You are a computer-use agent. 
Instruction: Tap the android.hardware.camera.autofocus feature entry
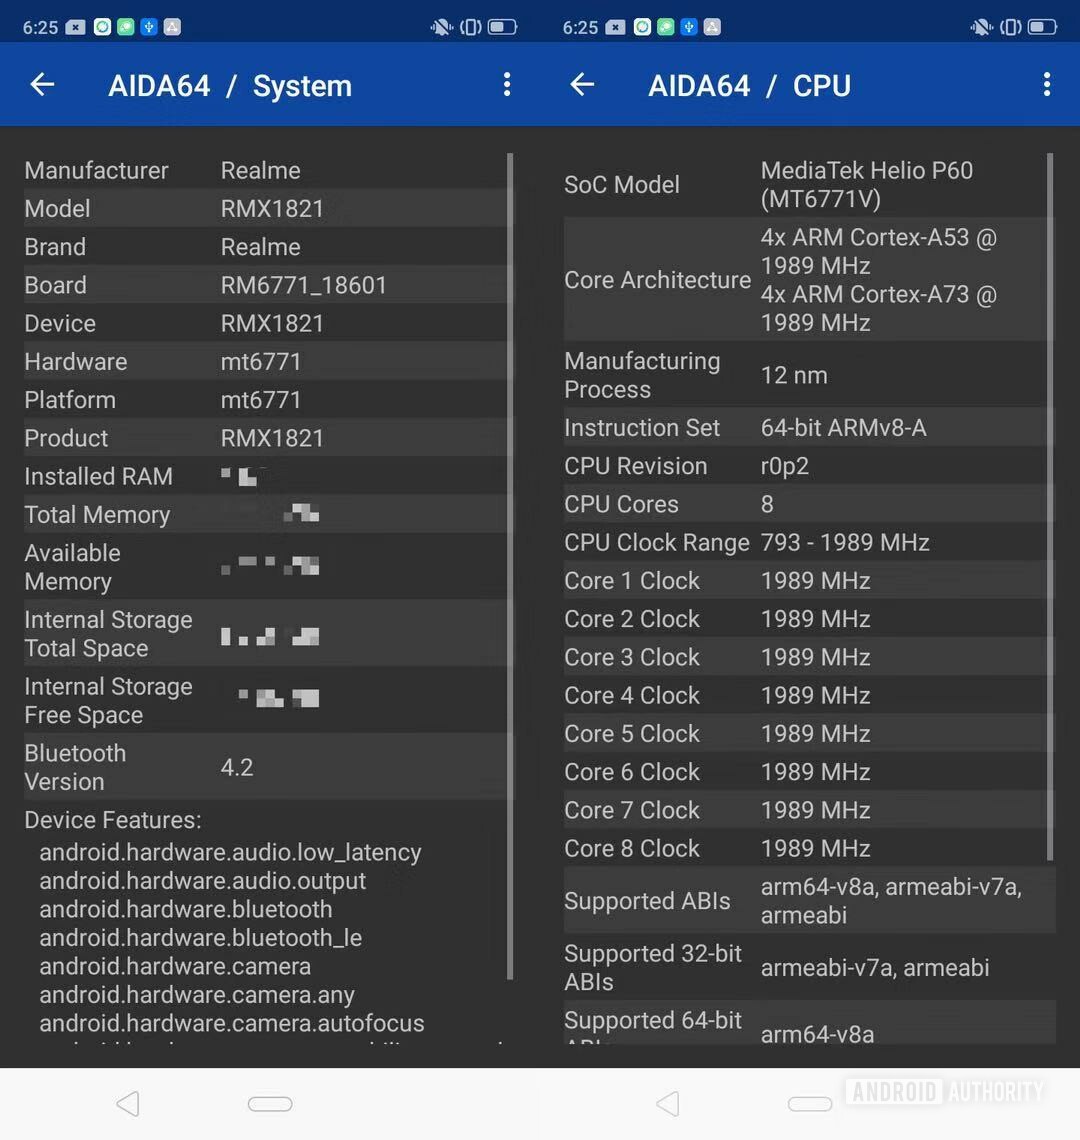coord(232,1023)
